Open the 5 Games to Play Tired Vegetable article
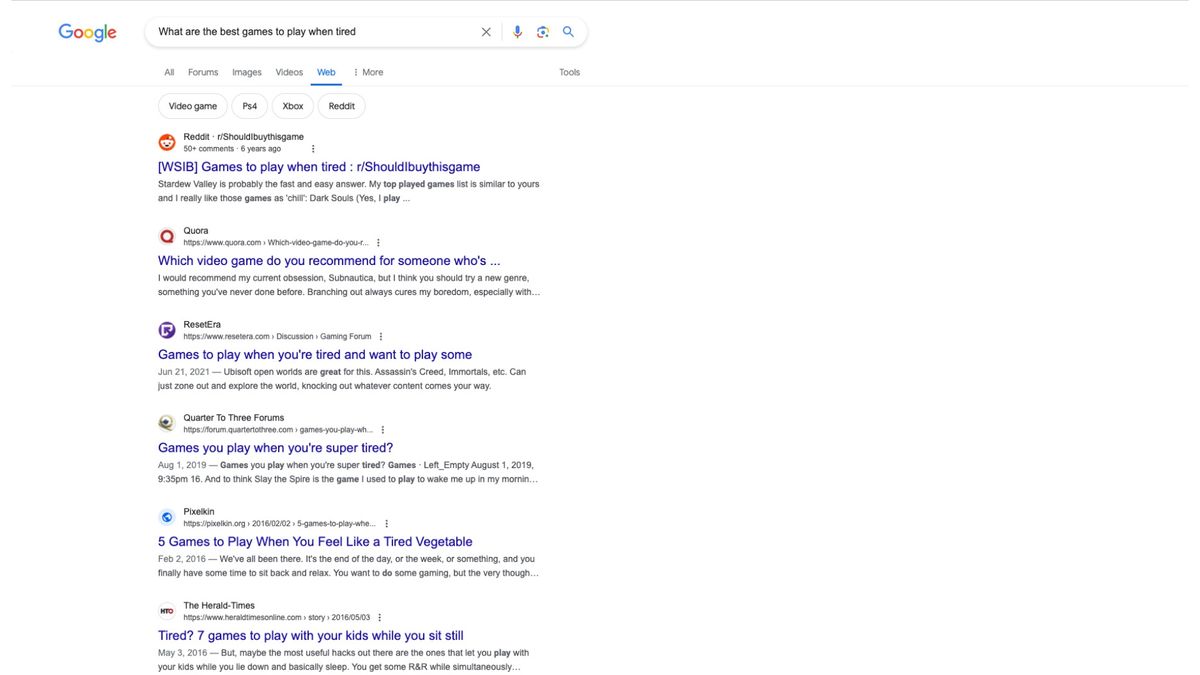The width and height of the screenshot is (1200, 675). (x=314, y=541)
